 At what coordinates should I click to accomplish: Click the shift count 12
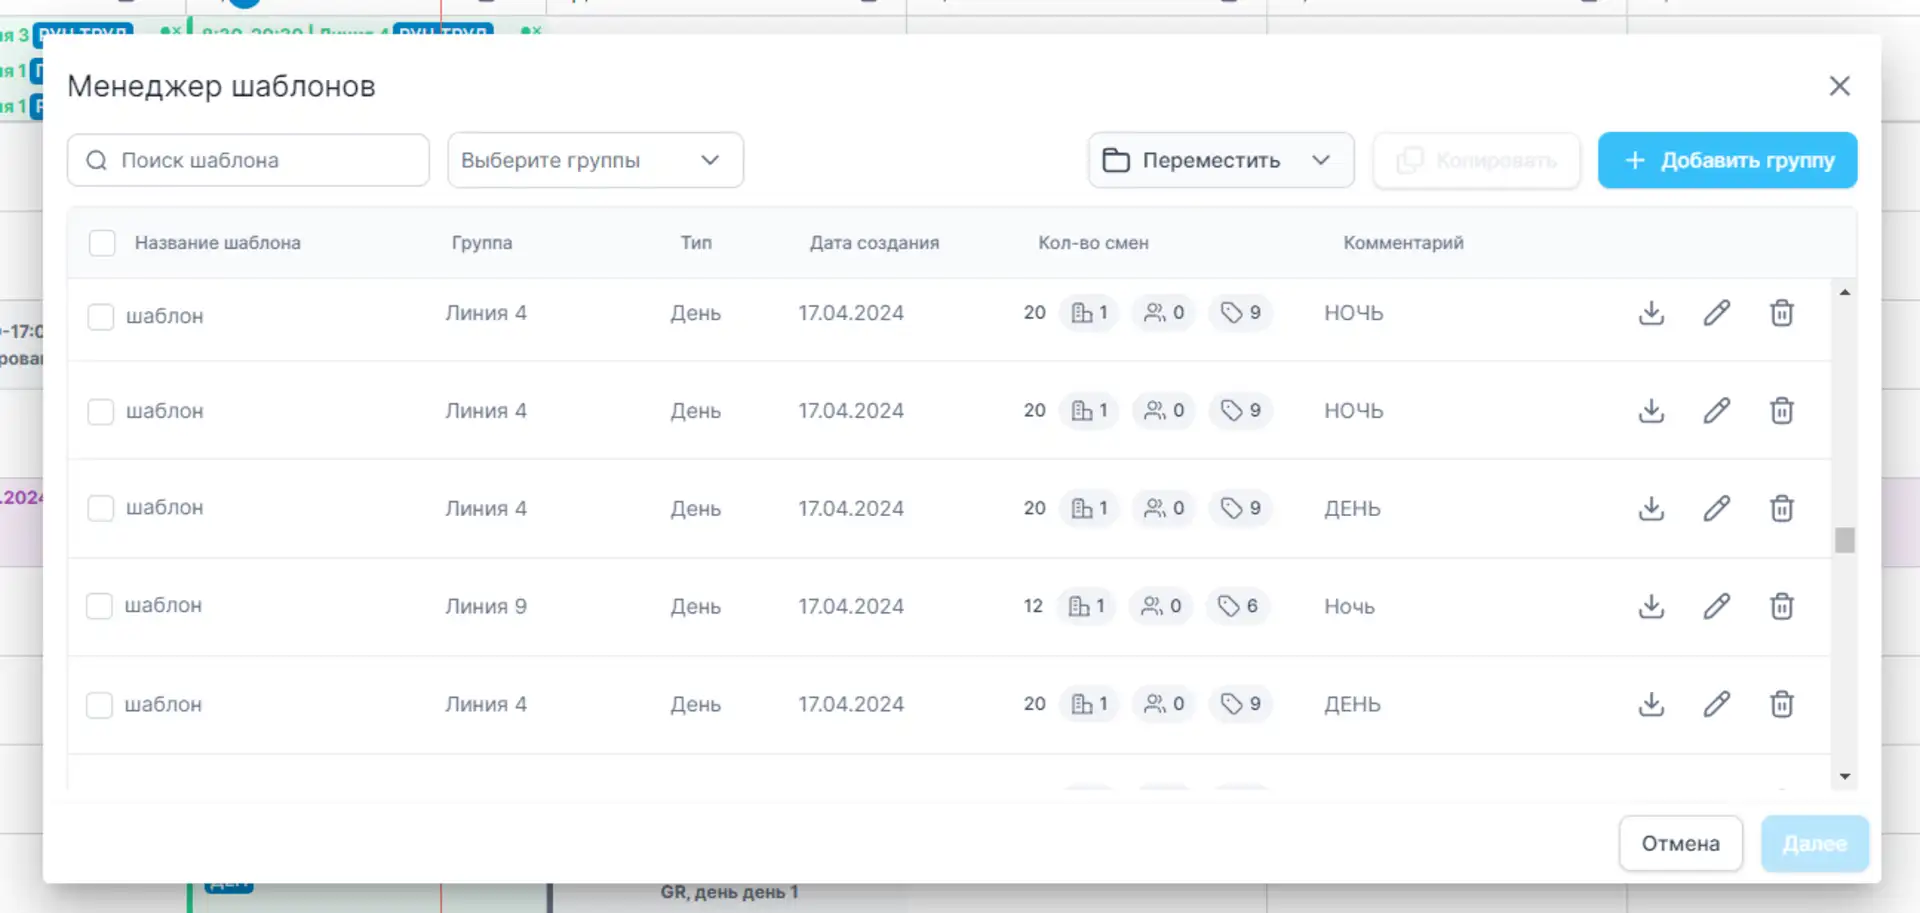pos(1033,606)
